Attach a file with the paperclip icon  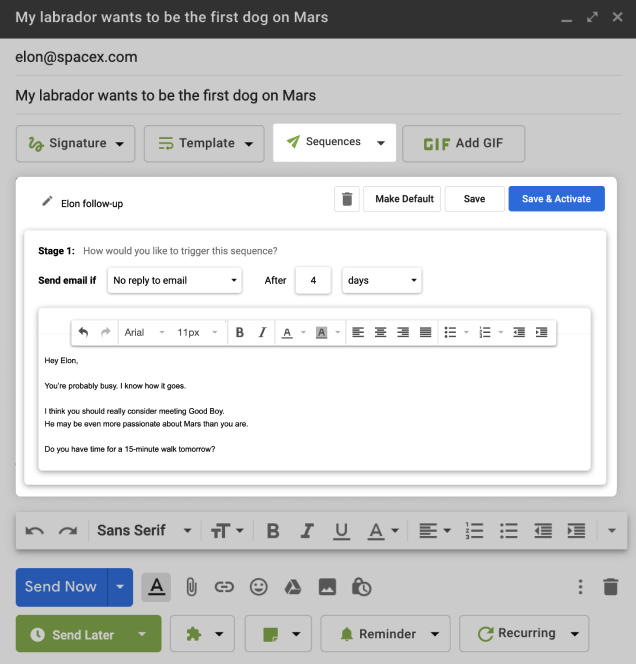[x=190, y=587]
